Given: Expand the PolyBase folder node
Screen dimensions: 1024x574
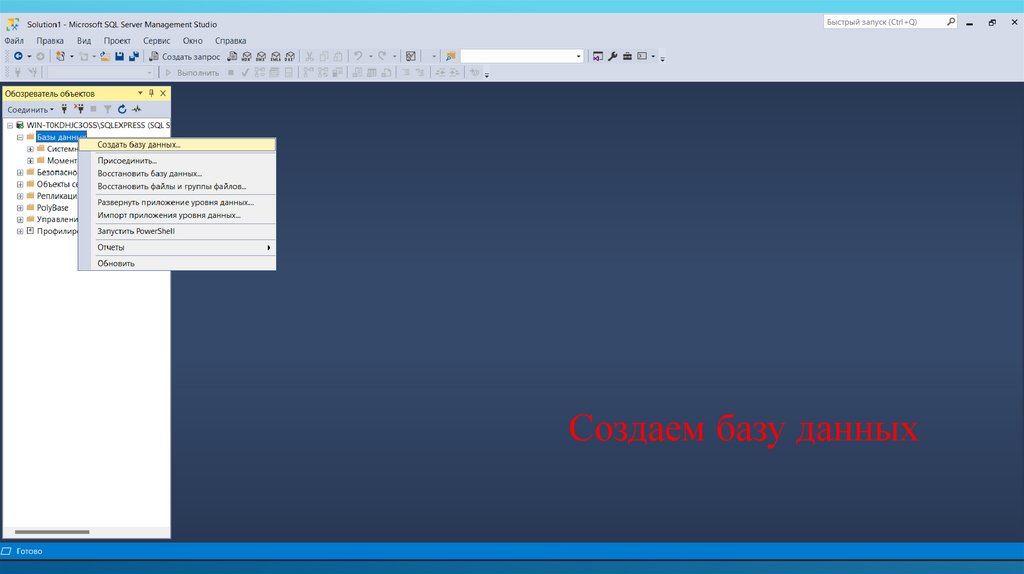Looking at the screenshot, I should 20,208.
